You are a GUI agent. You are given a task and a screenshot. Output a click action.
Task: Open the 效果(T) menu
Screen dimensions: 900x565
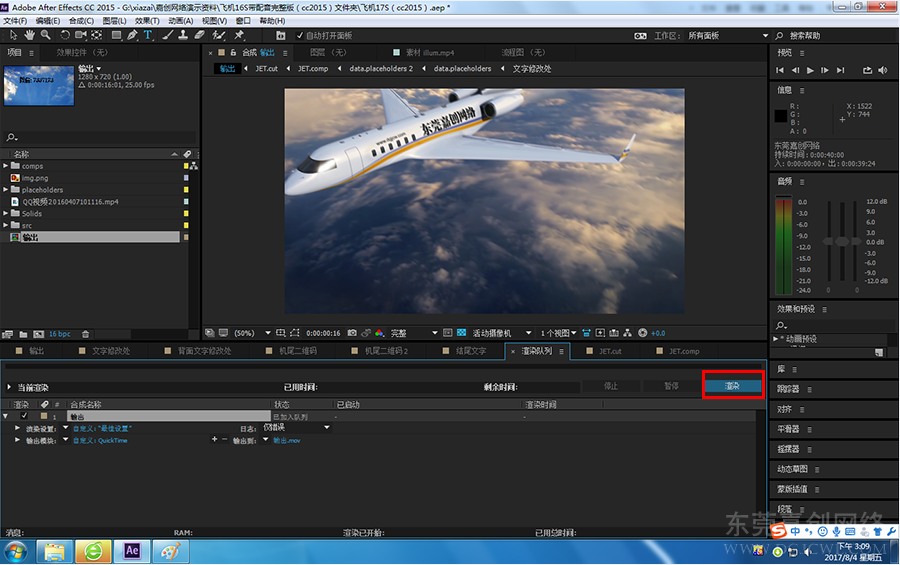pos(147,21)
